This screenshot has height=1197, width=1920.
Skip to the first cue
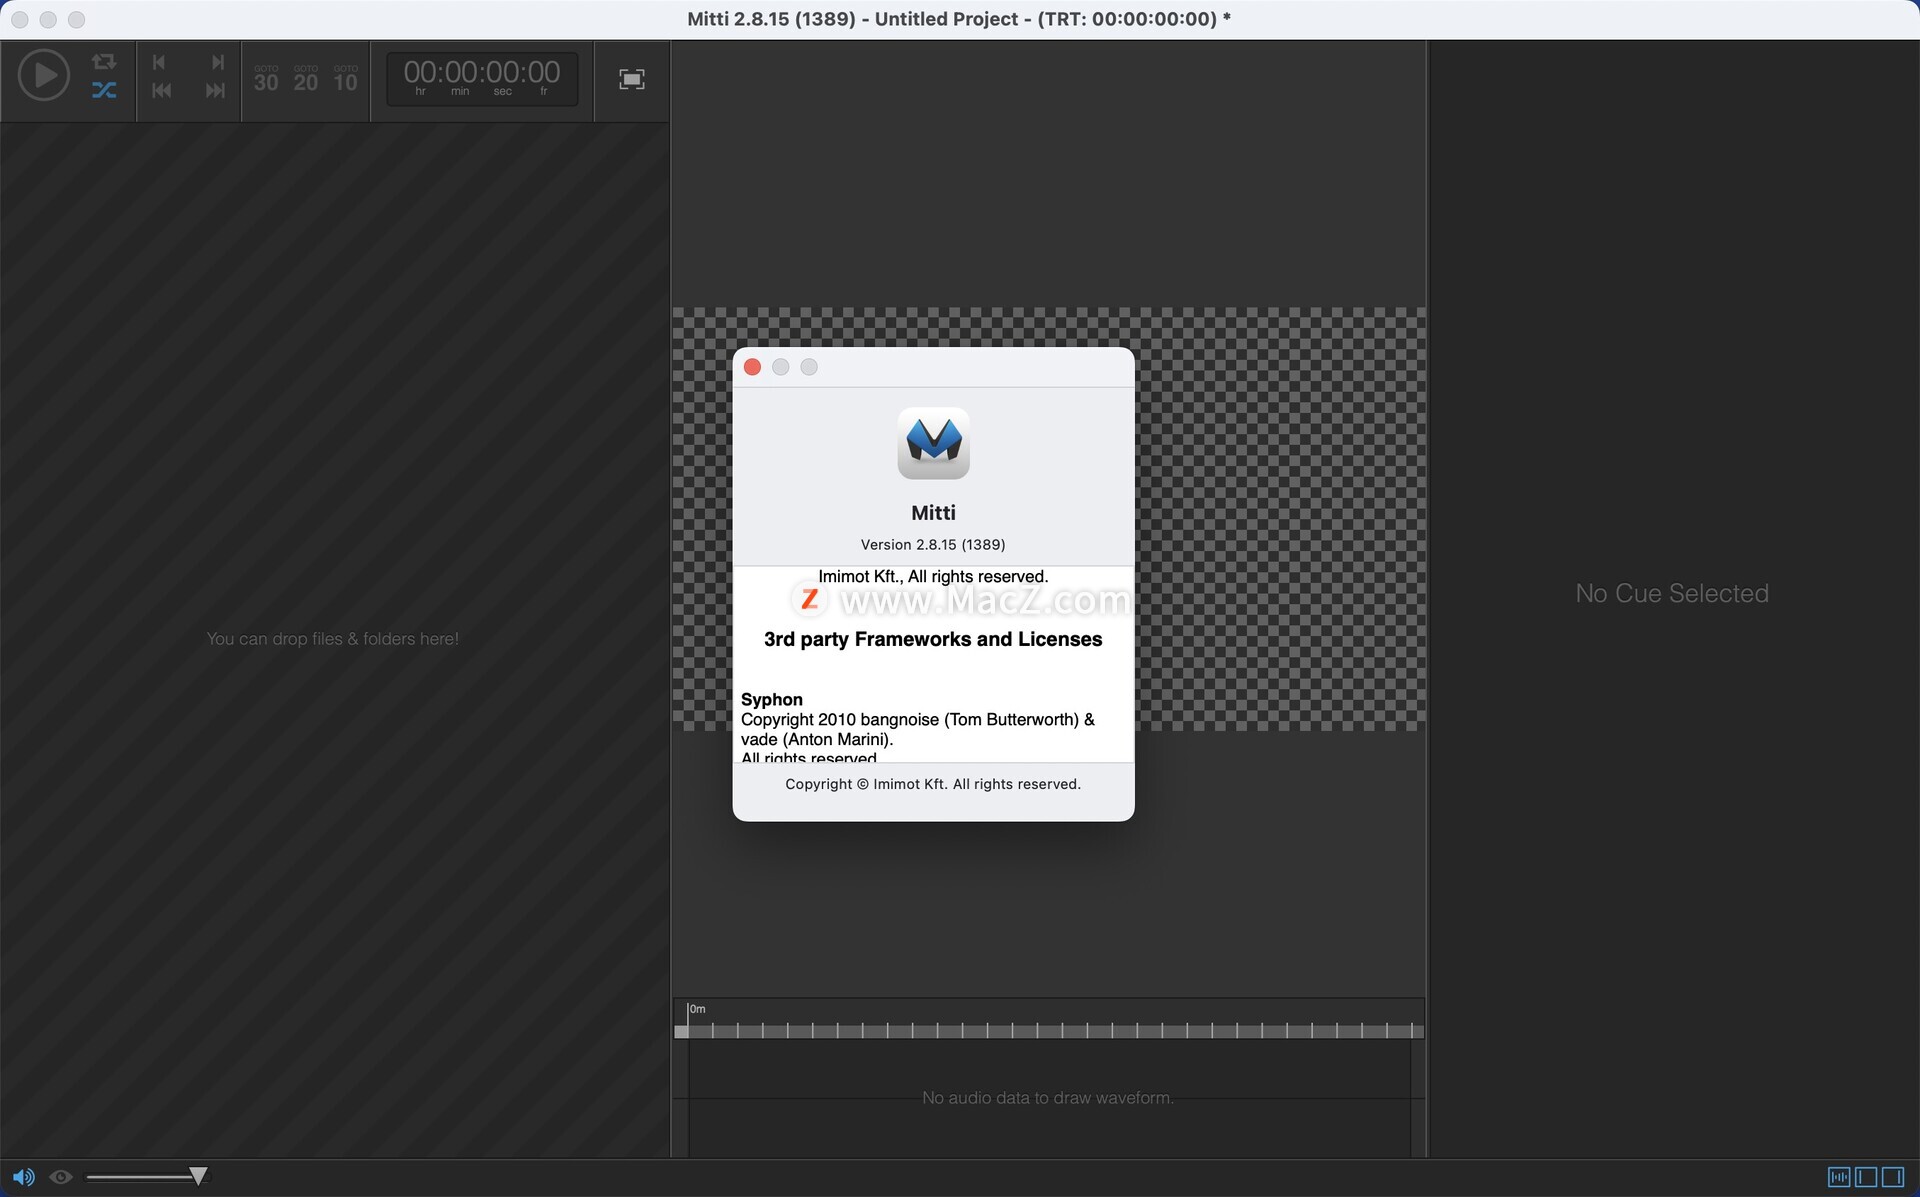pyautogui.click(x=161, y=91)
